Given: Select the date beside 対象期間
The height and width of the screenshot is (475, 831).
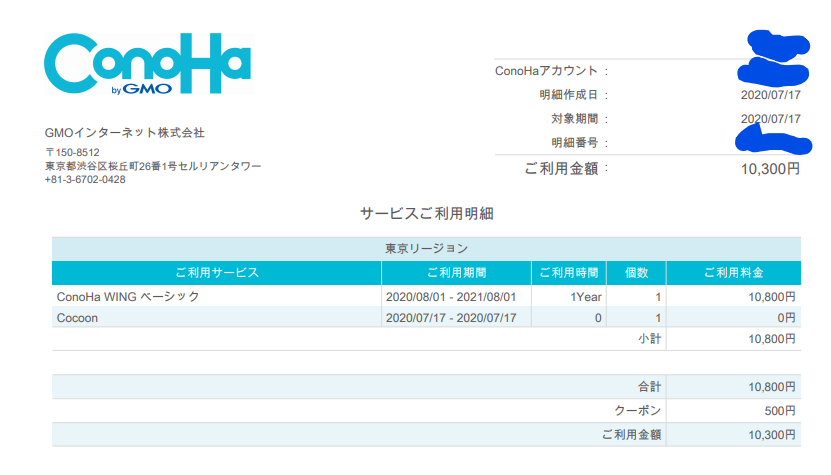Looking at the screenshot, I should 771,119.
